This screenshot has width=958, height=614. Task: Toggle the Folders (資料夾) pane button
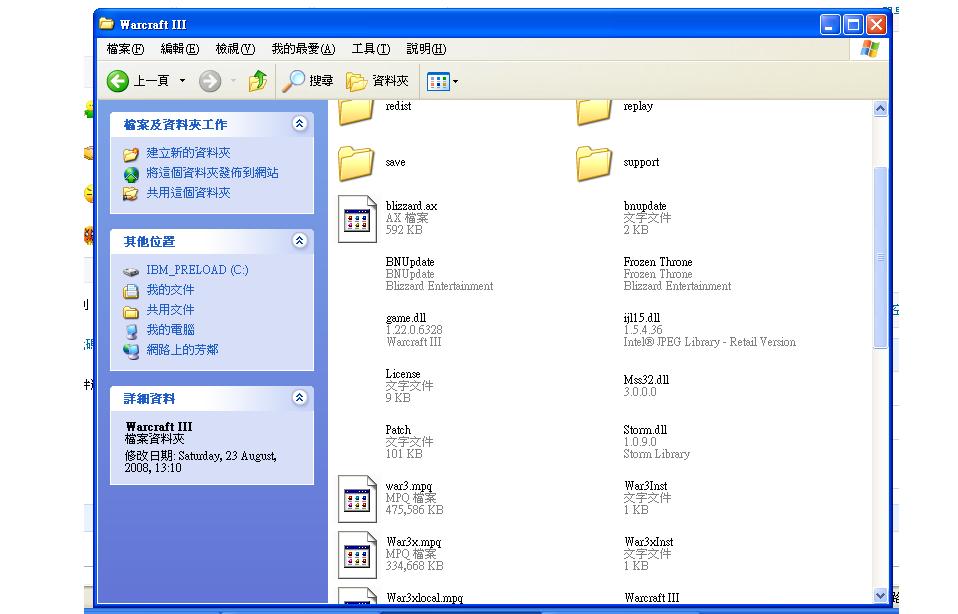(x=377, y=81)
